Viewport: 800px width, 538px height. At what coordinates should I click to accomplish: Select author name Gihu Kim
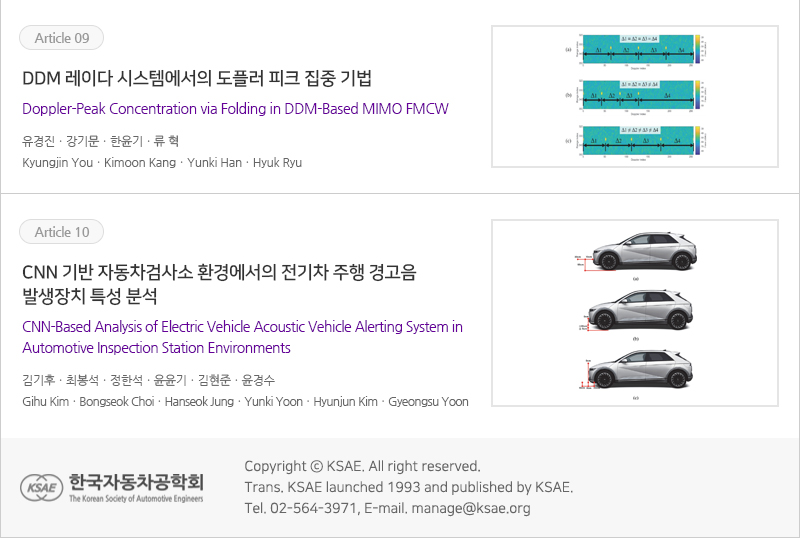pyautogui.click(x=45, y=401)
